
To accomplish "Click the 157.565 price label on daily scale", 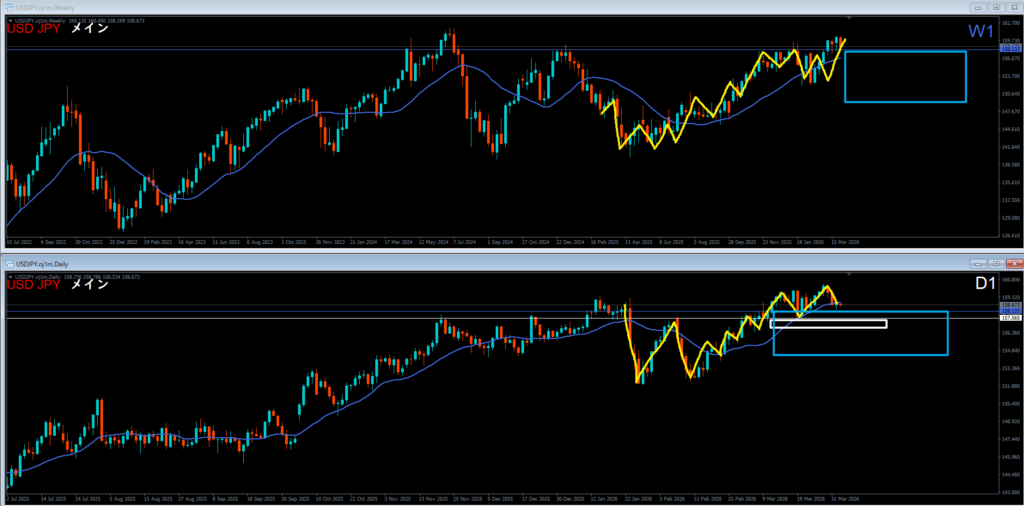I will 1009,317.
